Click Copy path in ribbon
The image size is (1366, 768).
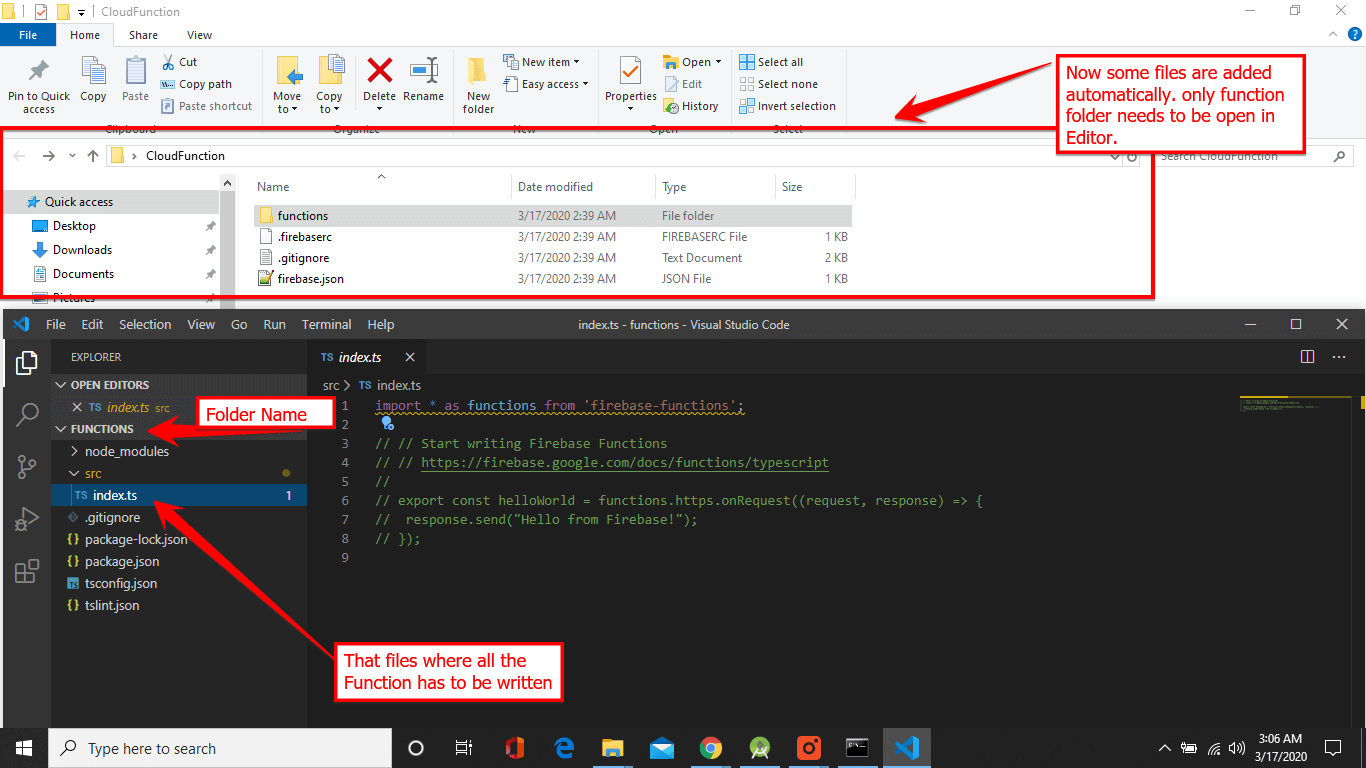tap(196, 84)
